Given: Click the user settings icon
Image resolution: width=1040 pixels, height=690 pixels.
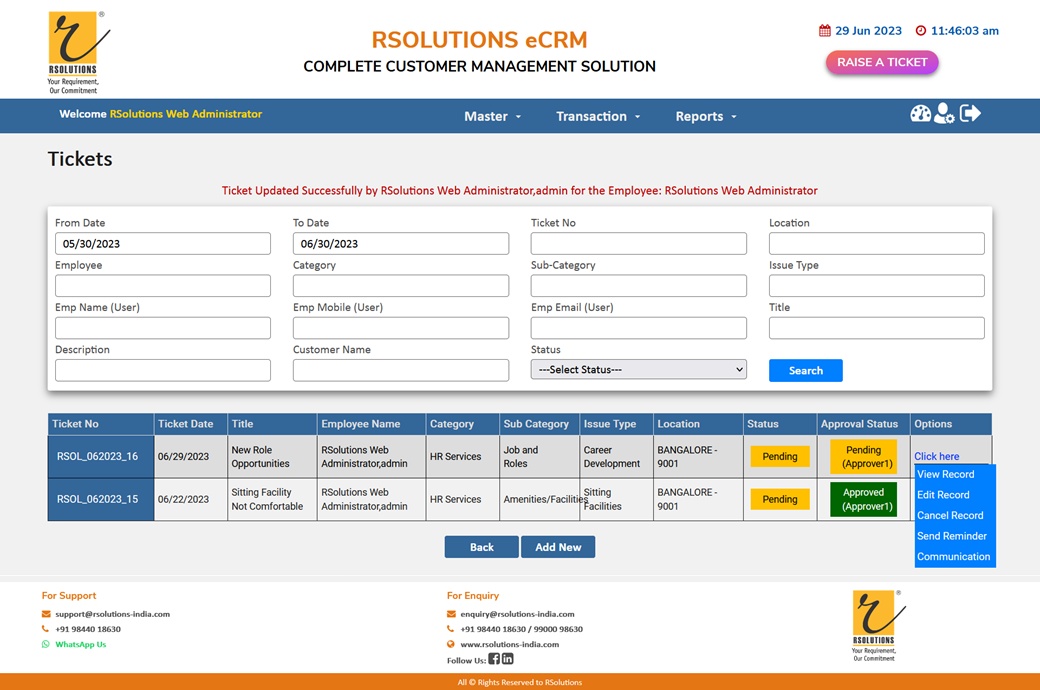Looking at the screenshot, I should coord(944,114).
